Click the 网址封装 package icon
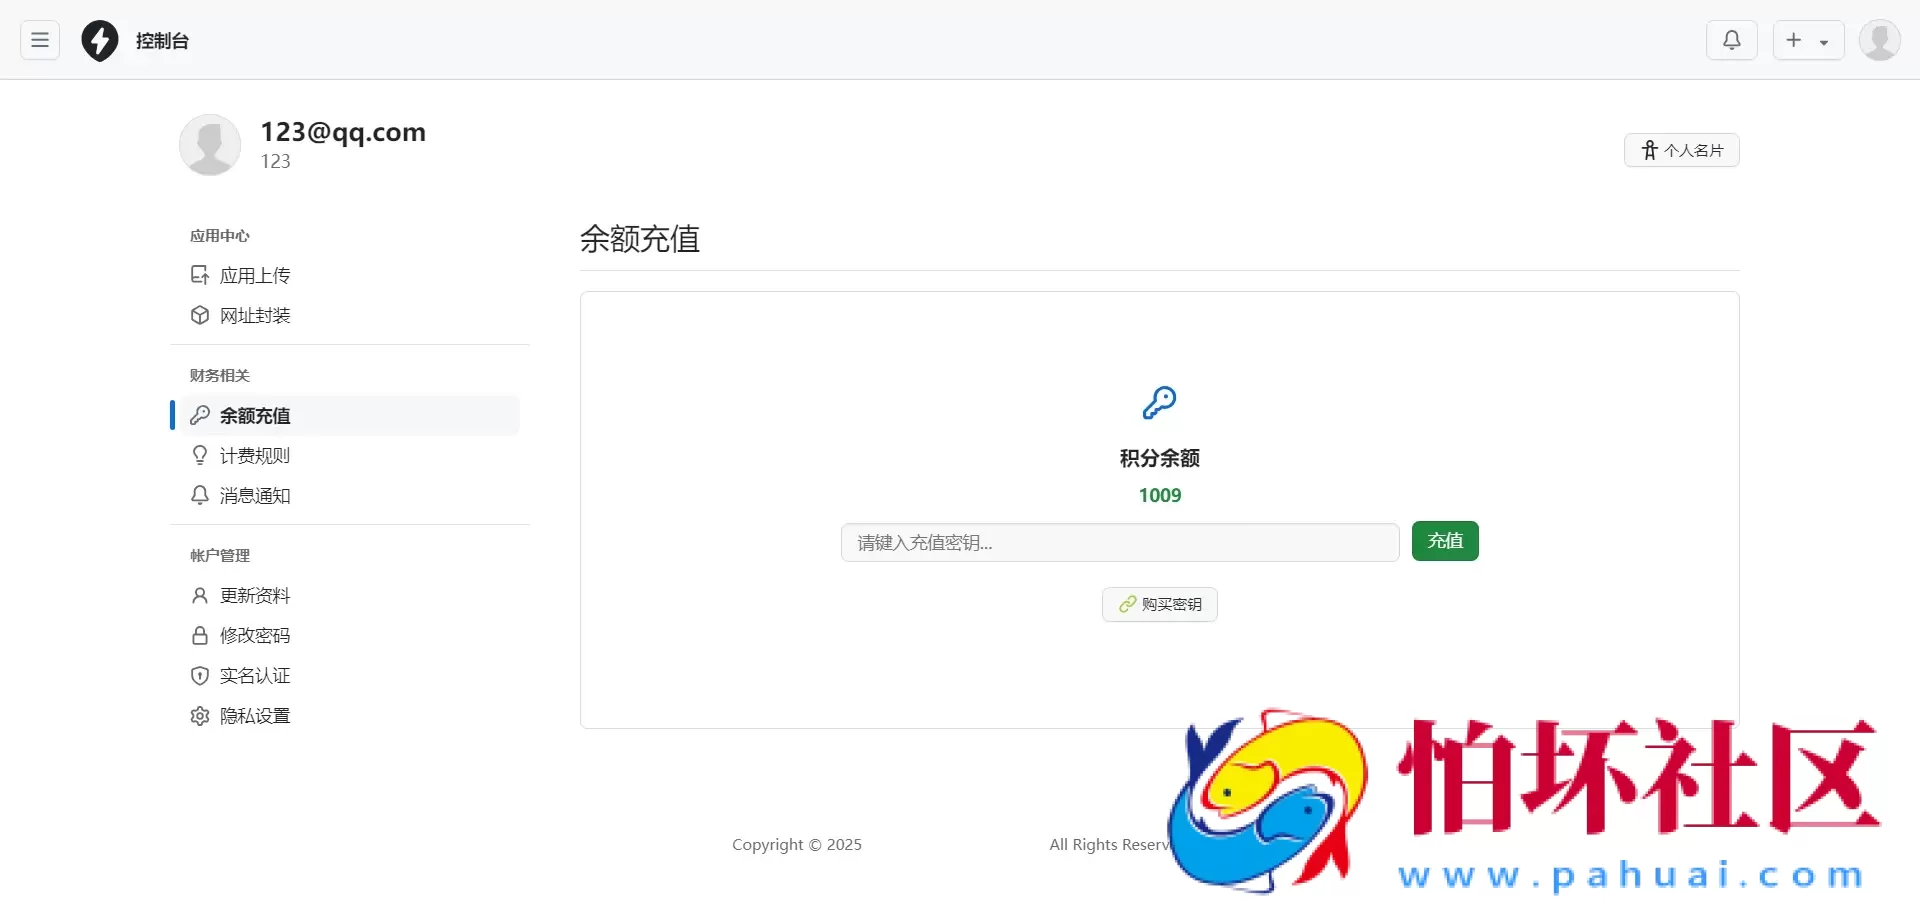The width and height of the screenshot is (1920, 916). [200, 315]
